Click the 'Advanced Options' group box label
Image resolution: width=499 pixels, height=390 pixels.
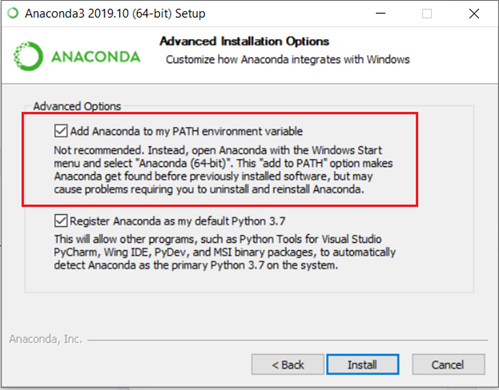(77, 106)
